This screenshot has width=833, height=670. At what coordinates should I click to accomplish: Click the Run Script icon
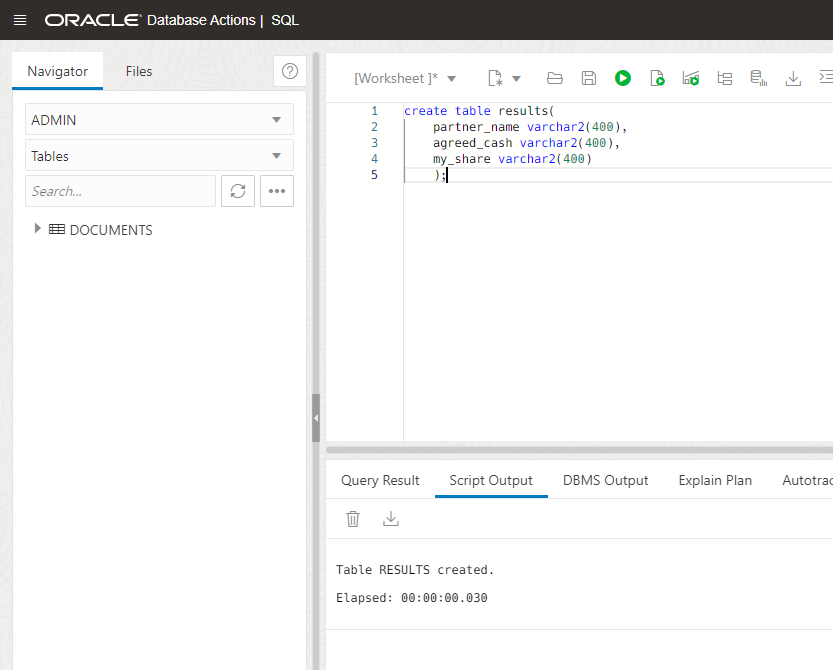(657, 78)
